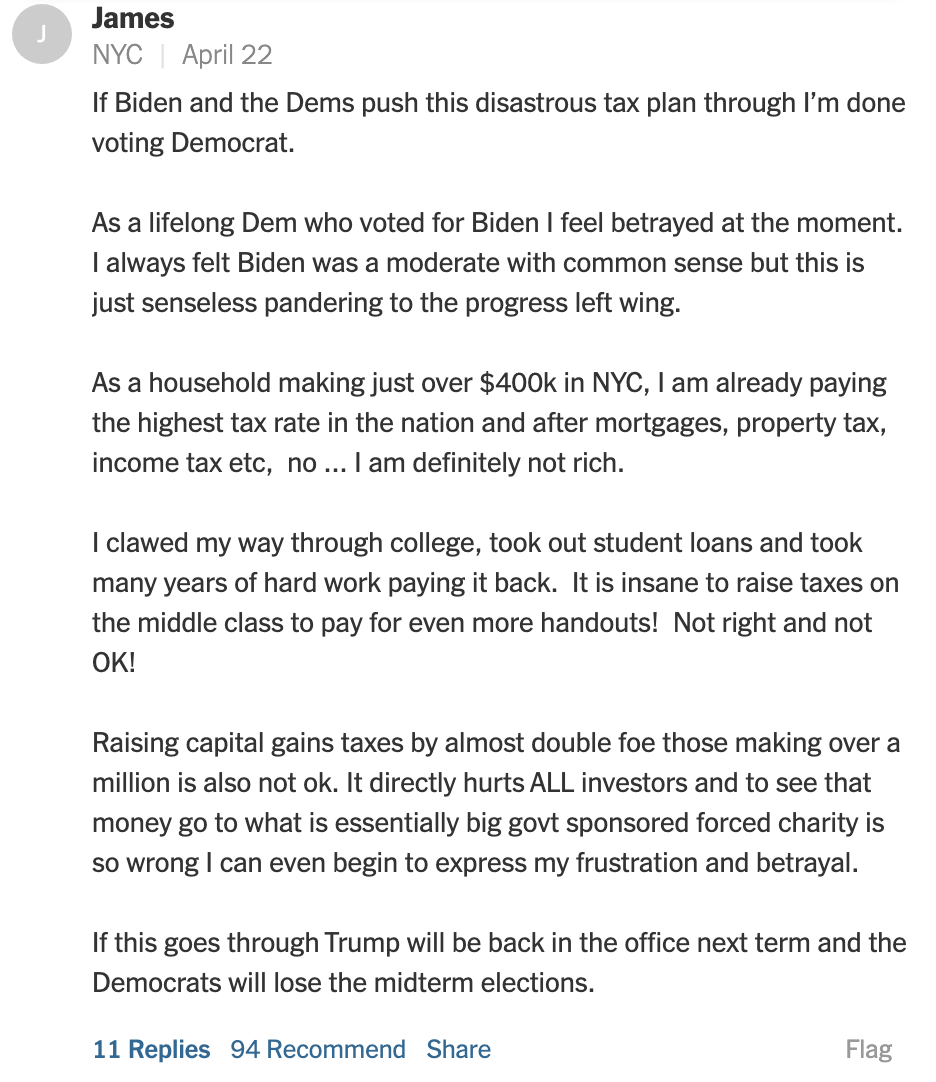Click the paragraph starting "Raising capital gains taxes"
936x1082 pixels.
point(496,803)
